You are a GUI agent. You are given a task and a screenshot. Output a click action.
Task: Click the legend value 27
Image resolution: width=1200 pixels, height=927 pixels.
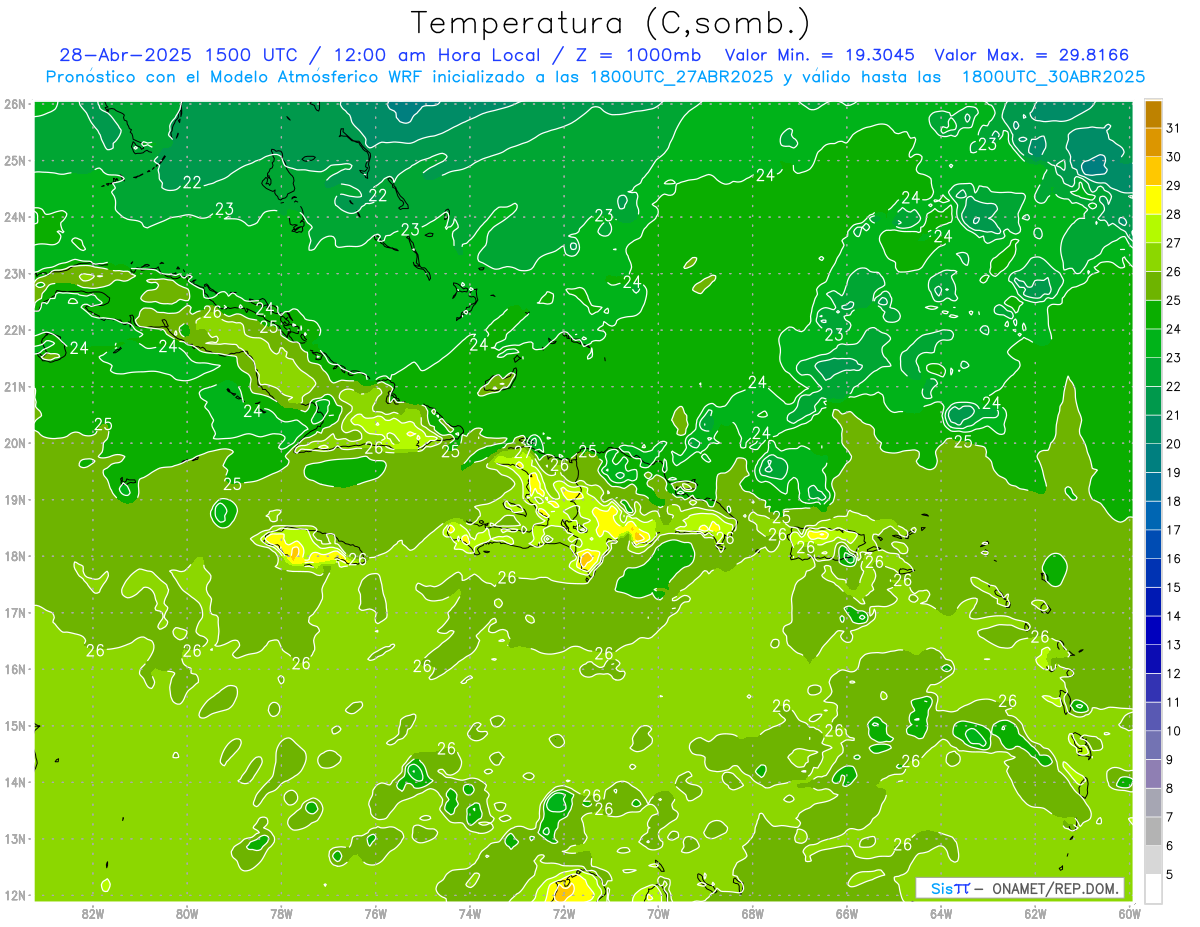point(1174,243)
